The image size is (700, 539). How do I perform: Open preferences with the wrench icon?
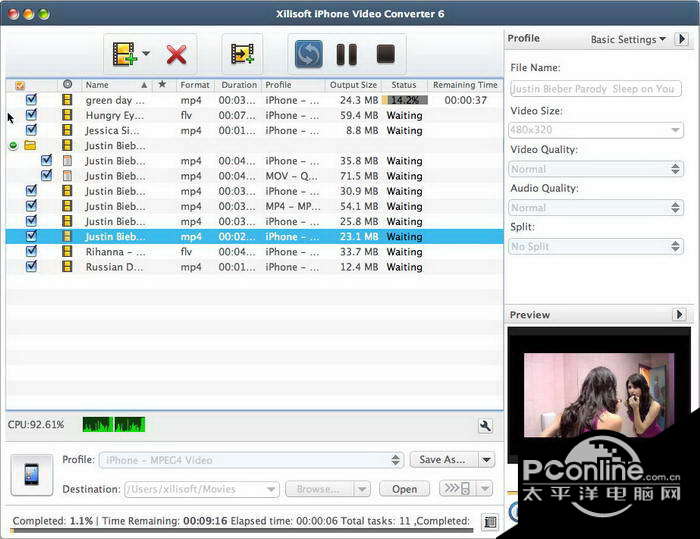[x=485, y=426]
